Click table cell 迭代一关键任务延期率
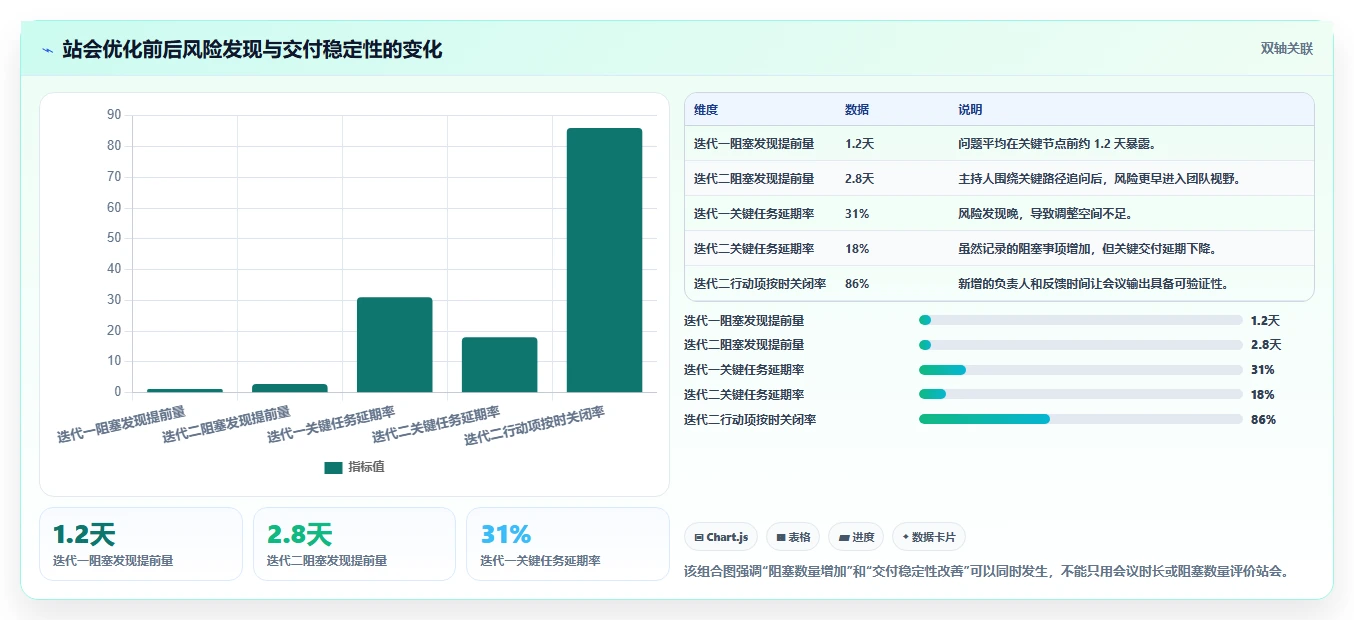The width and height of the screenshot is (1354, 620). point(754,214)
